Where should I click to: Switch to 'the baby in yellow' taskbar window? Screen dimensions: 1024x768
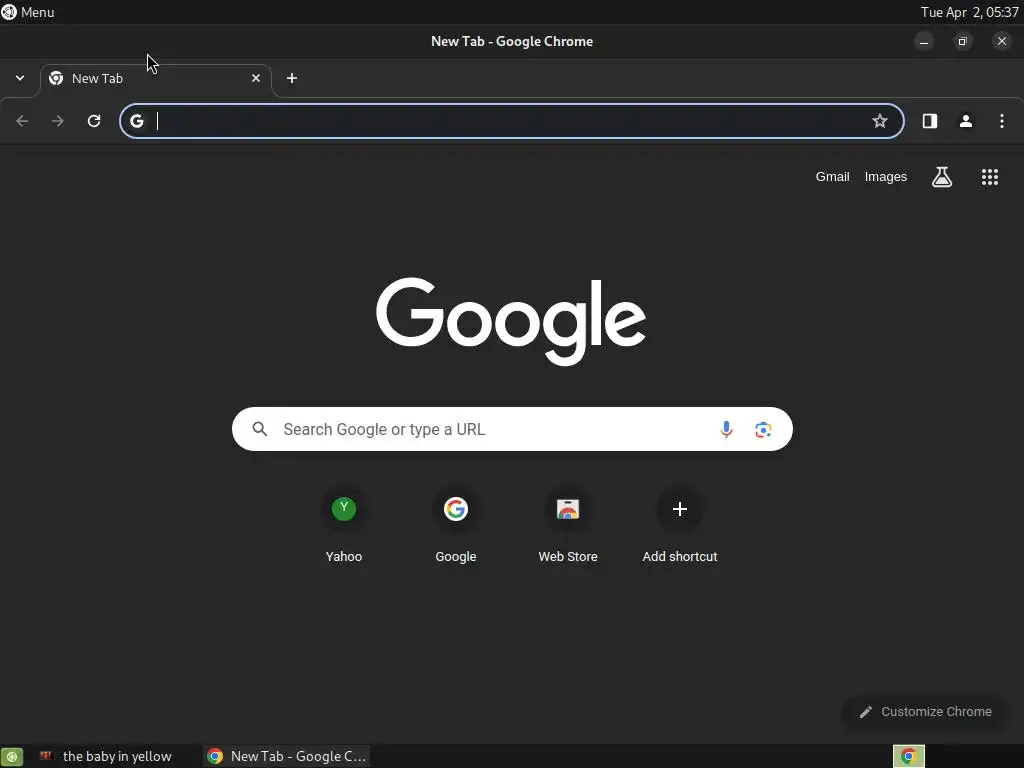(106, 756)
